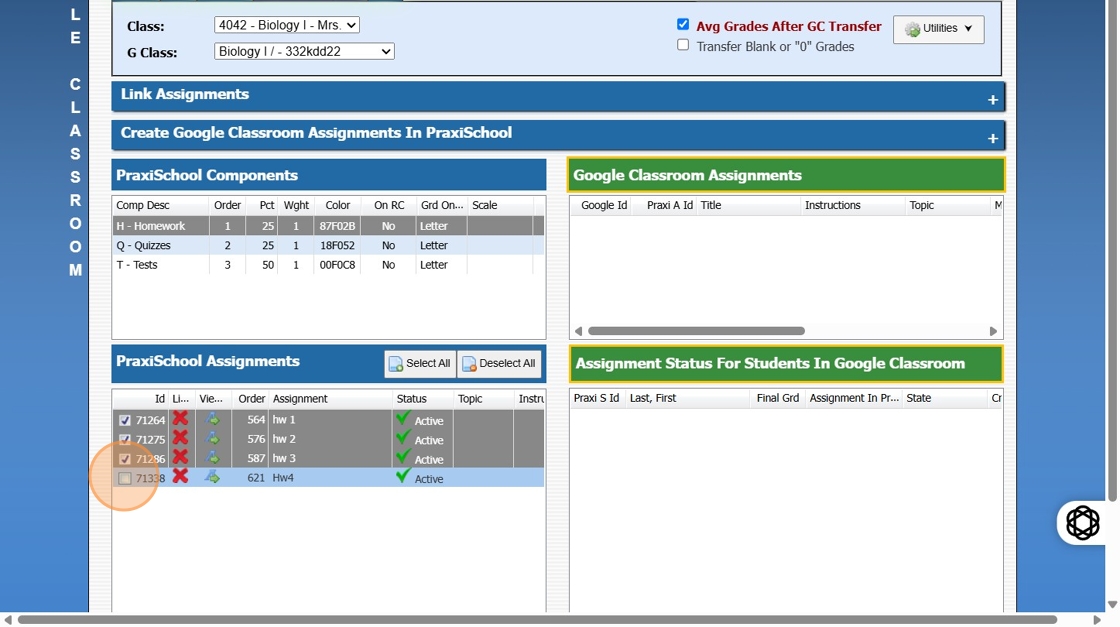Open the G Class dropdown

tap(304, 51)
